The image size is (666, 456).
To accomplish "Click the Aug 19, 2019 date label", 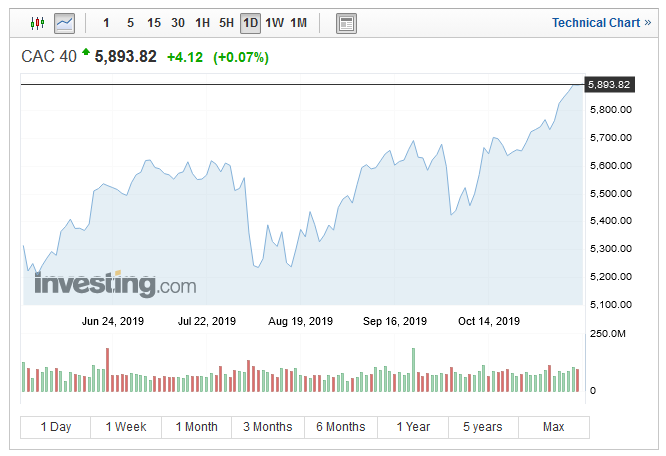I will click(x=300, y=321).
